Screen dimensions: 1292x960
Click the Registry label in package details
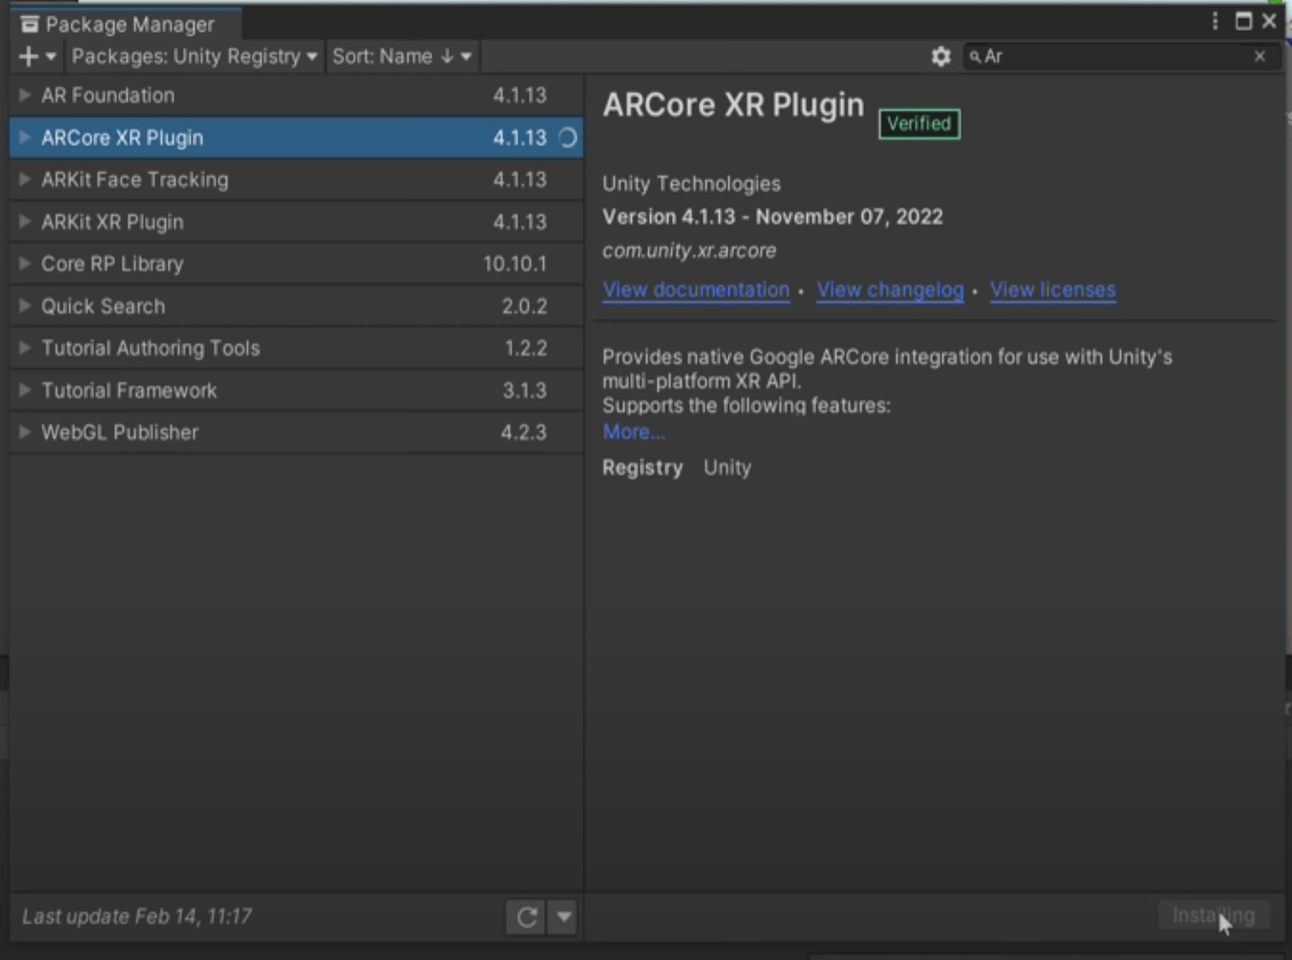(642, 468)
